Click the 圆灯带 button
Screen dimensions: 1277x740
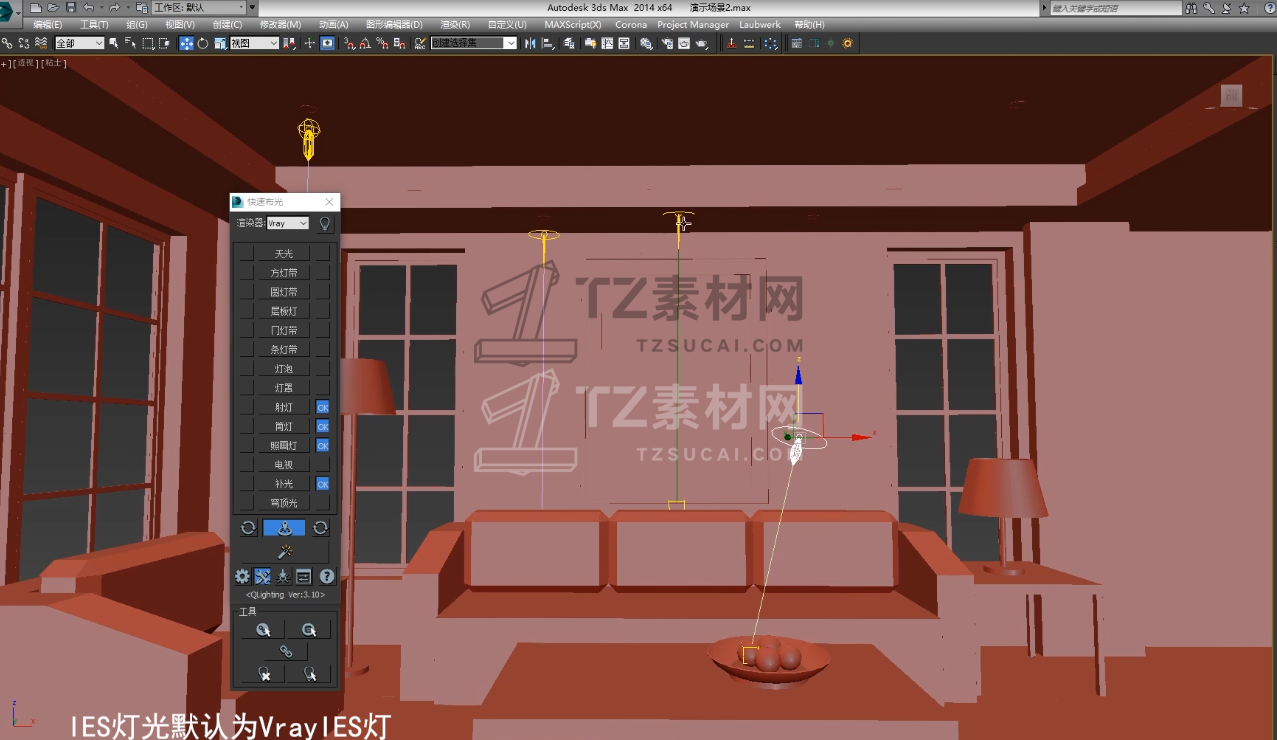[285, 292]
